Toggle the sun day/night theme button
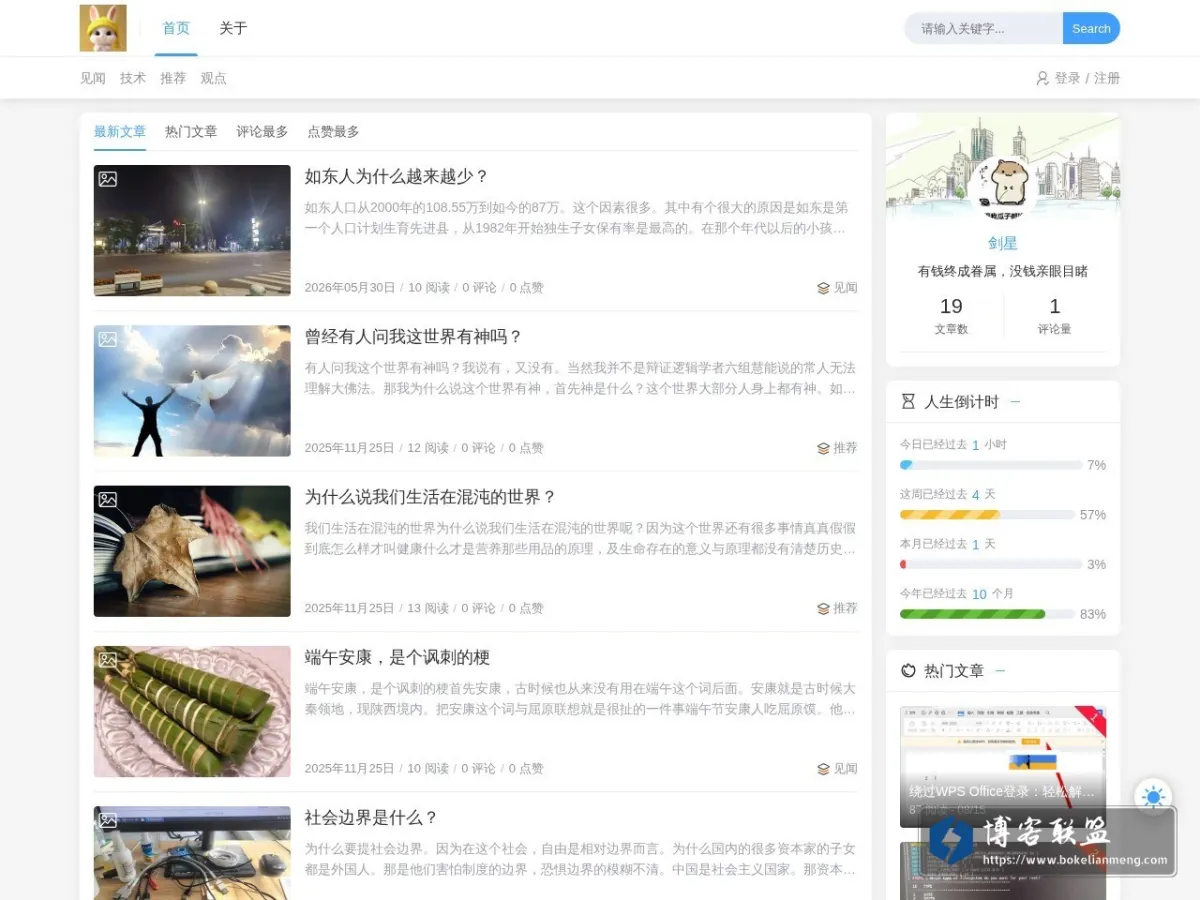 point(1153,797)
